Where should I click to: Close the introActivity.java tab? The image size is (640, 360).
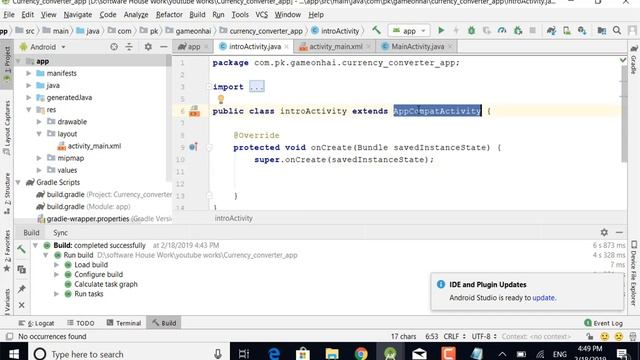coord(287,47)
